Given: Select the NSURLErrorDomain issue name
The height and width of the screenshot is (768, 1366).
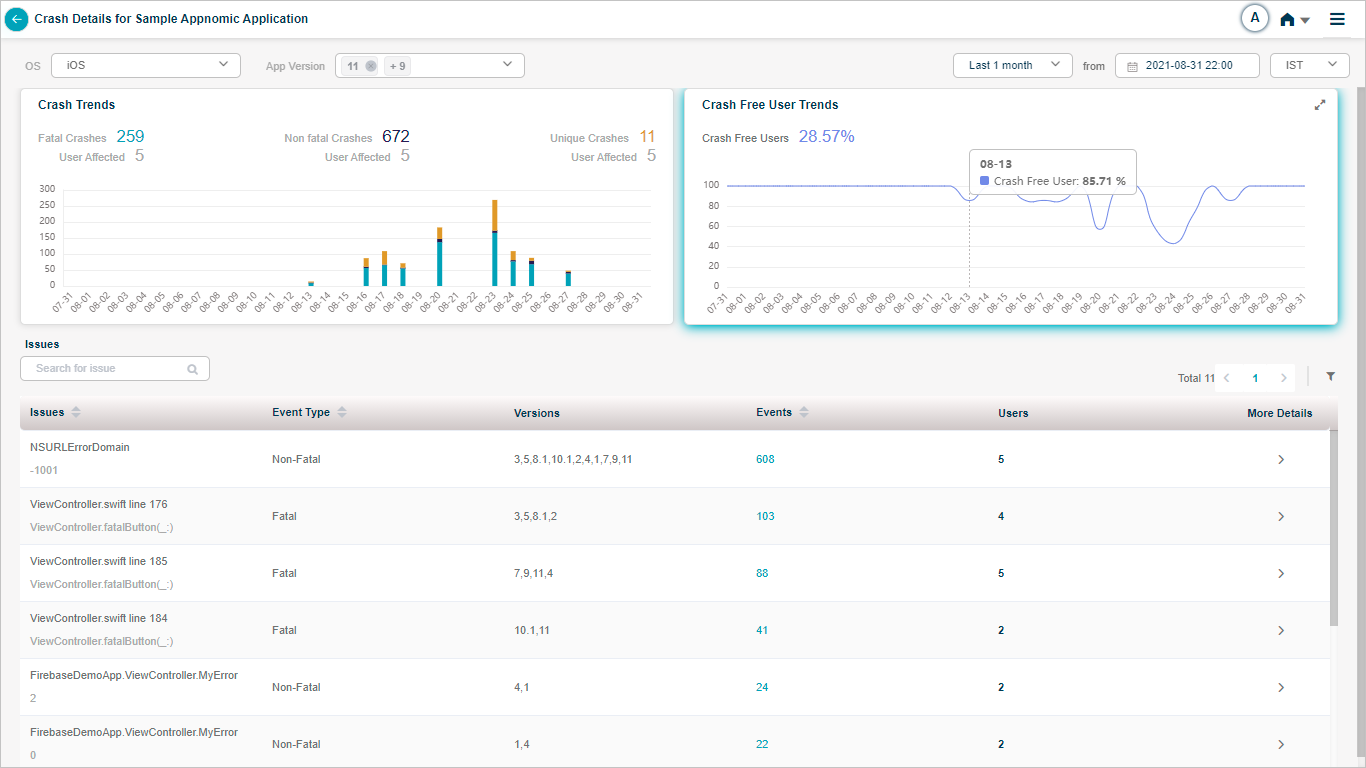Looking at the screenshot, I should point(80,448).
